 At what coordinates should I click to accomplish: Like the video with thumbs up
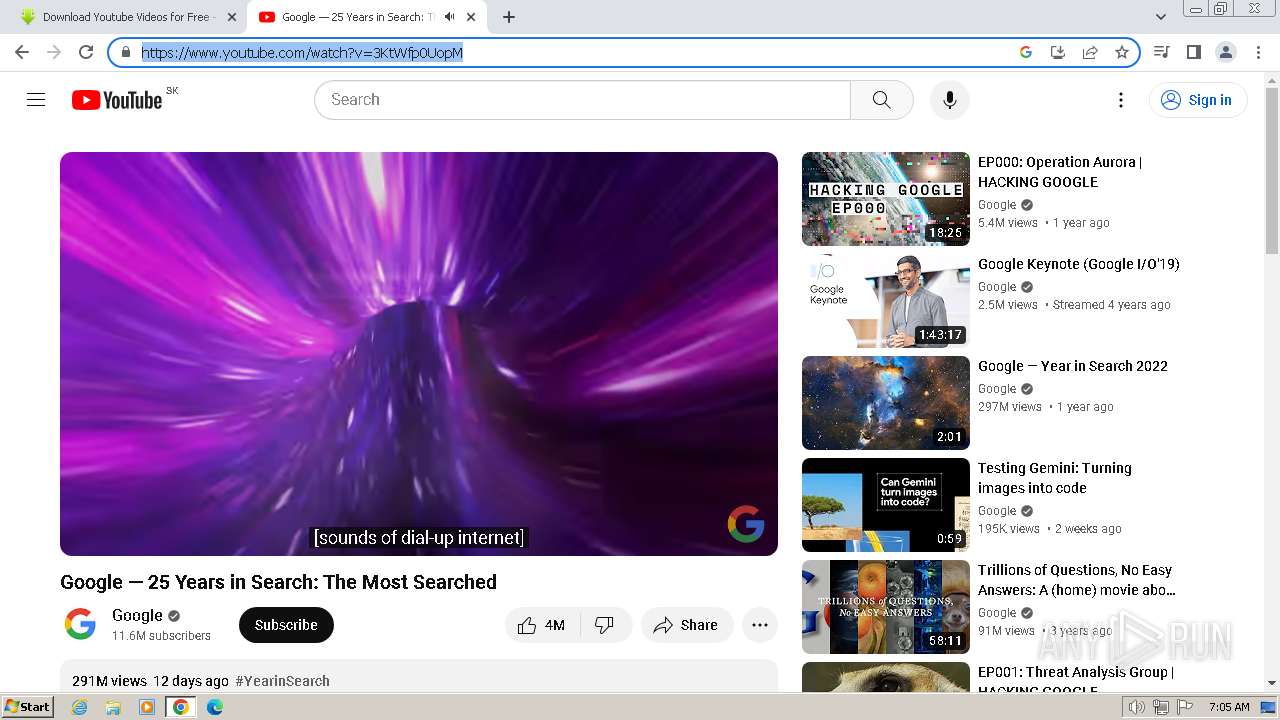[x=541, y=625]
